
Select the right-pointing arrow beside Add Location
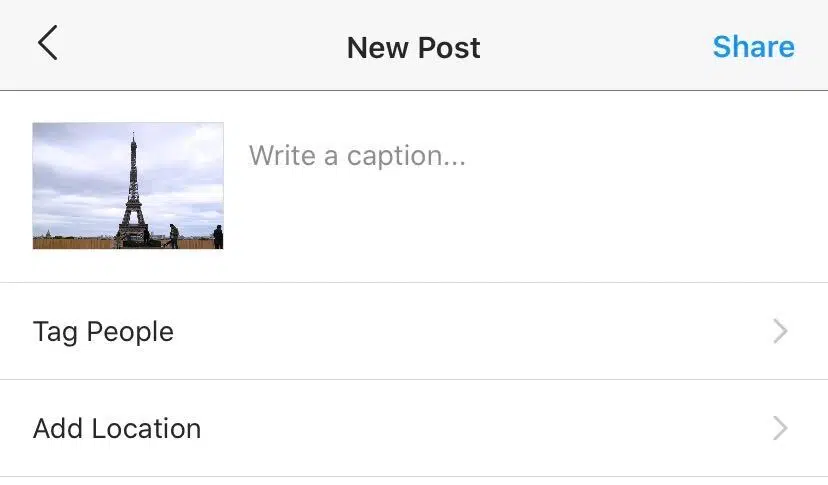780,428
